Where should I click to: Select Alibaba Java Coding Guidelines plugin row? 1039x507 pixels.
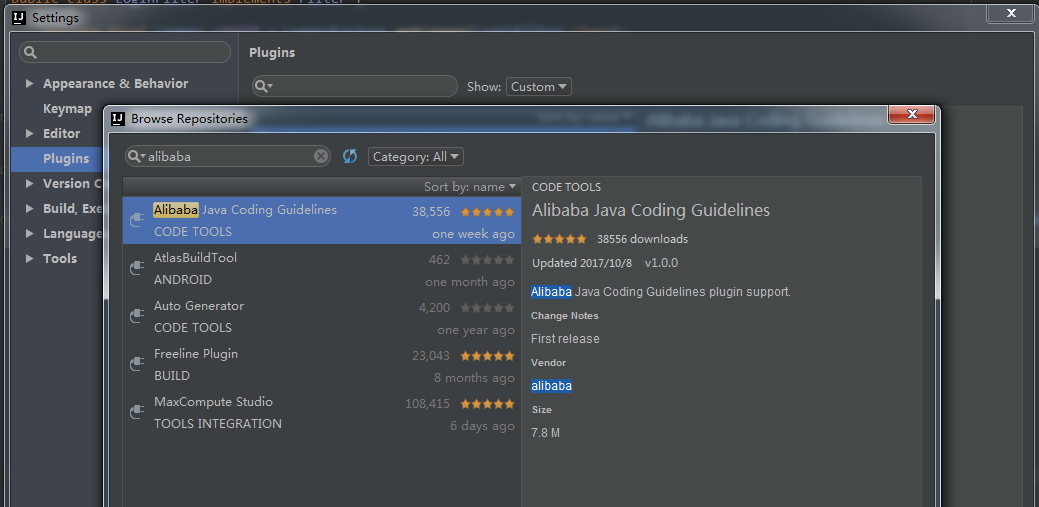(322, 220)
